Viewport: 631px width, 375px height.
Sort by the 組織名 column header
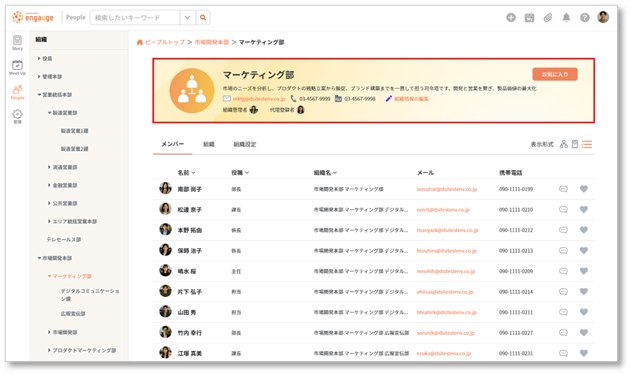(325, 173)
